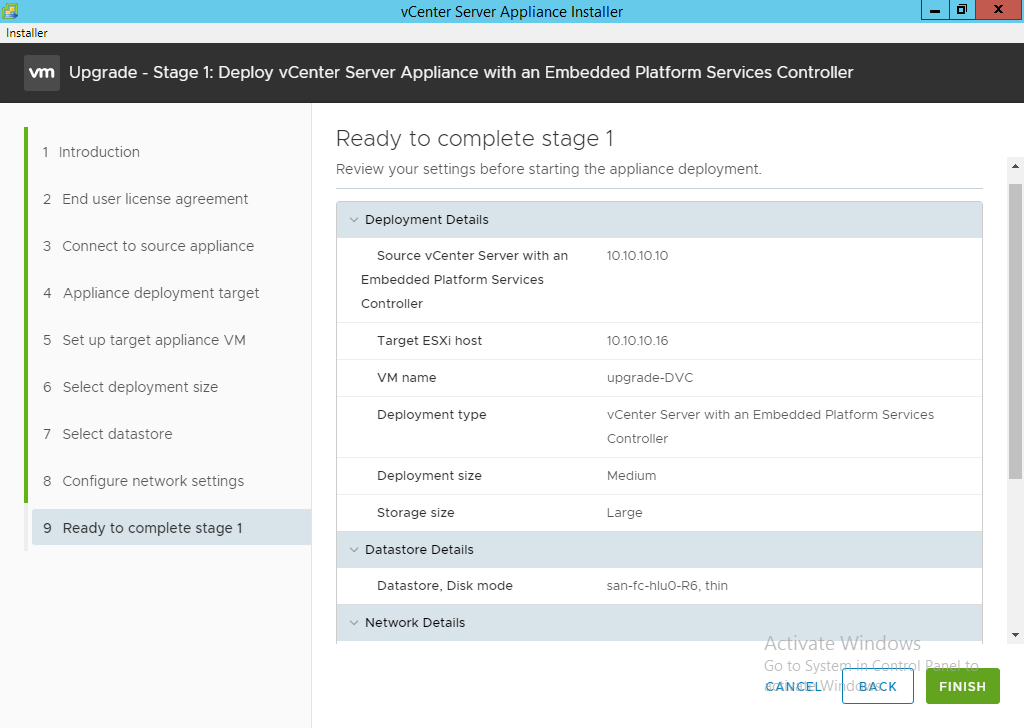
Task: Click the scrollbar up arrow
Action: pos(1015,166)
